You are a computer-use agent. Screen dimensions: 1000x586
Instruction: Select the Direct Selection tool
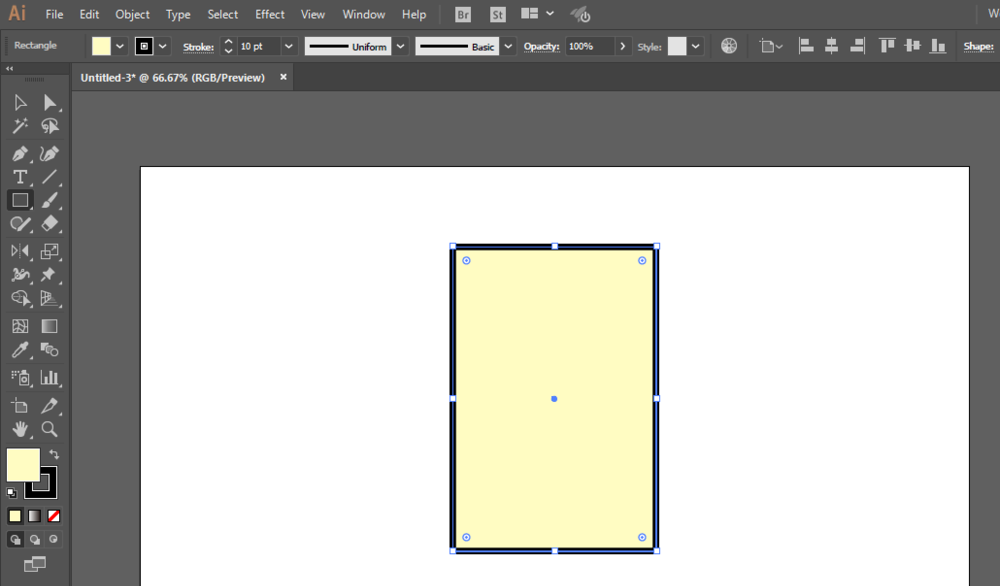click(x=50, y=102)
